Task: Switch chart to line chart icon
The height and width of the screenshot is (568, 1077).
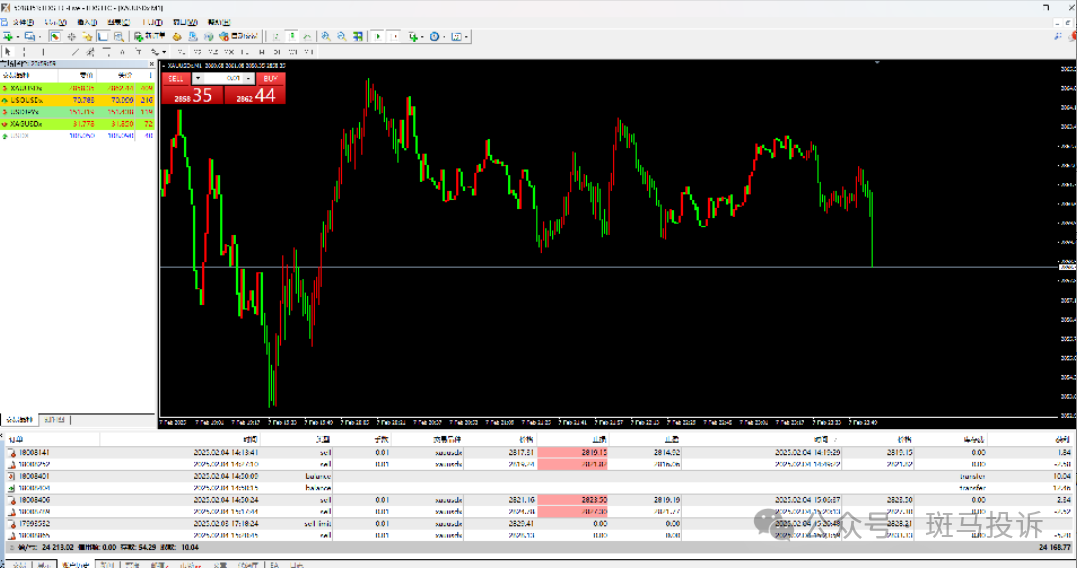Action: click(307, 36)
